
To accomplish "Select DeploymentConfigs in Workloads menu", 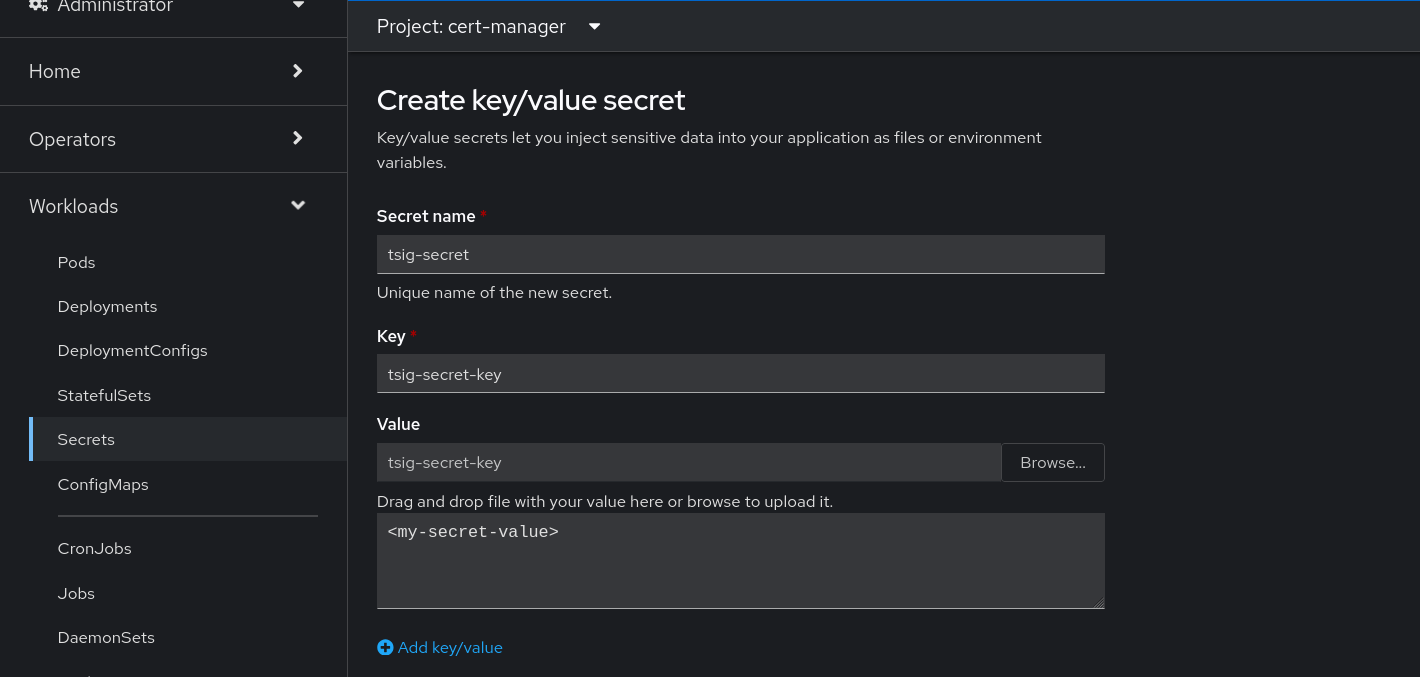I will (132, 351).
